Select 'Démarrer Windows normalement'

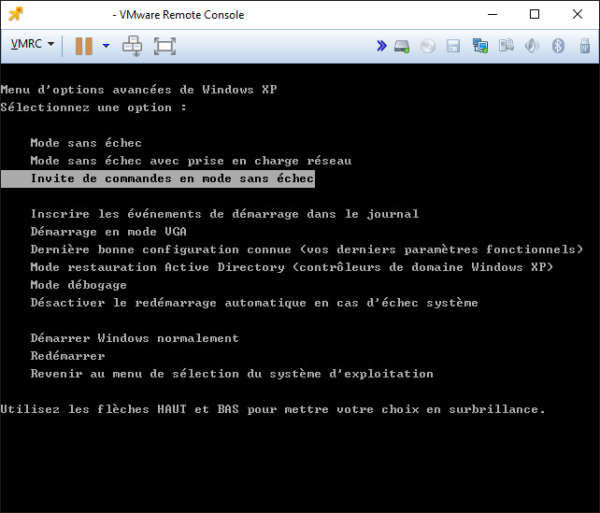click(135, 338)
